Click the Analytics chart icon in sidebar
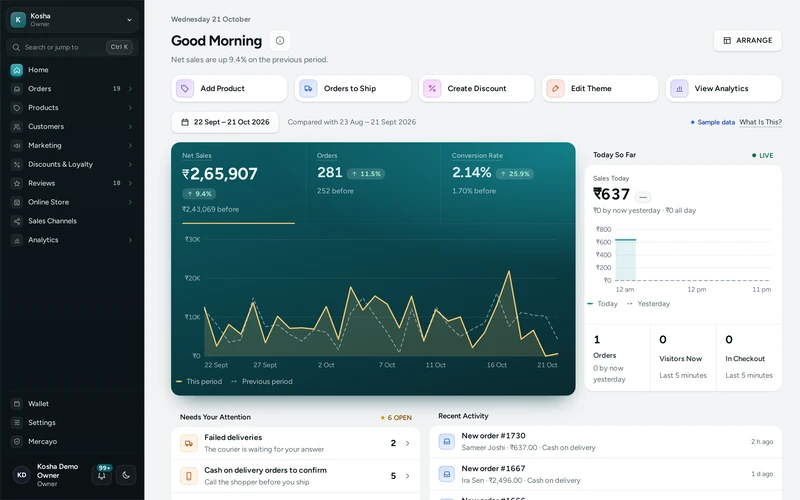This screenshot has width=800, height=500. click(x=17, y=240)
